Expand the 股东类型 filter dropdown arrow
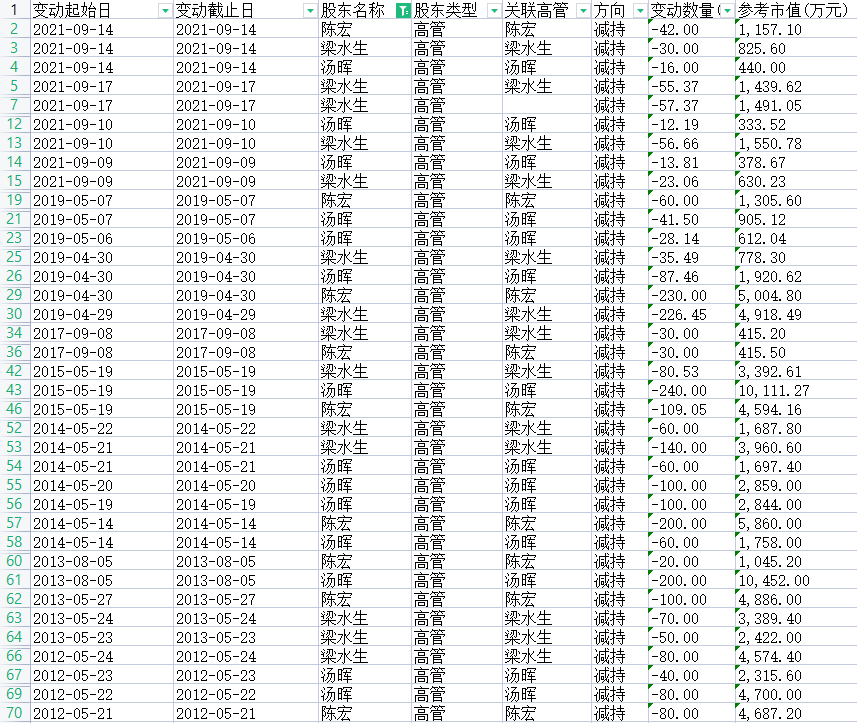This screenshot has width=857, height=723. point(493,10)
